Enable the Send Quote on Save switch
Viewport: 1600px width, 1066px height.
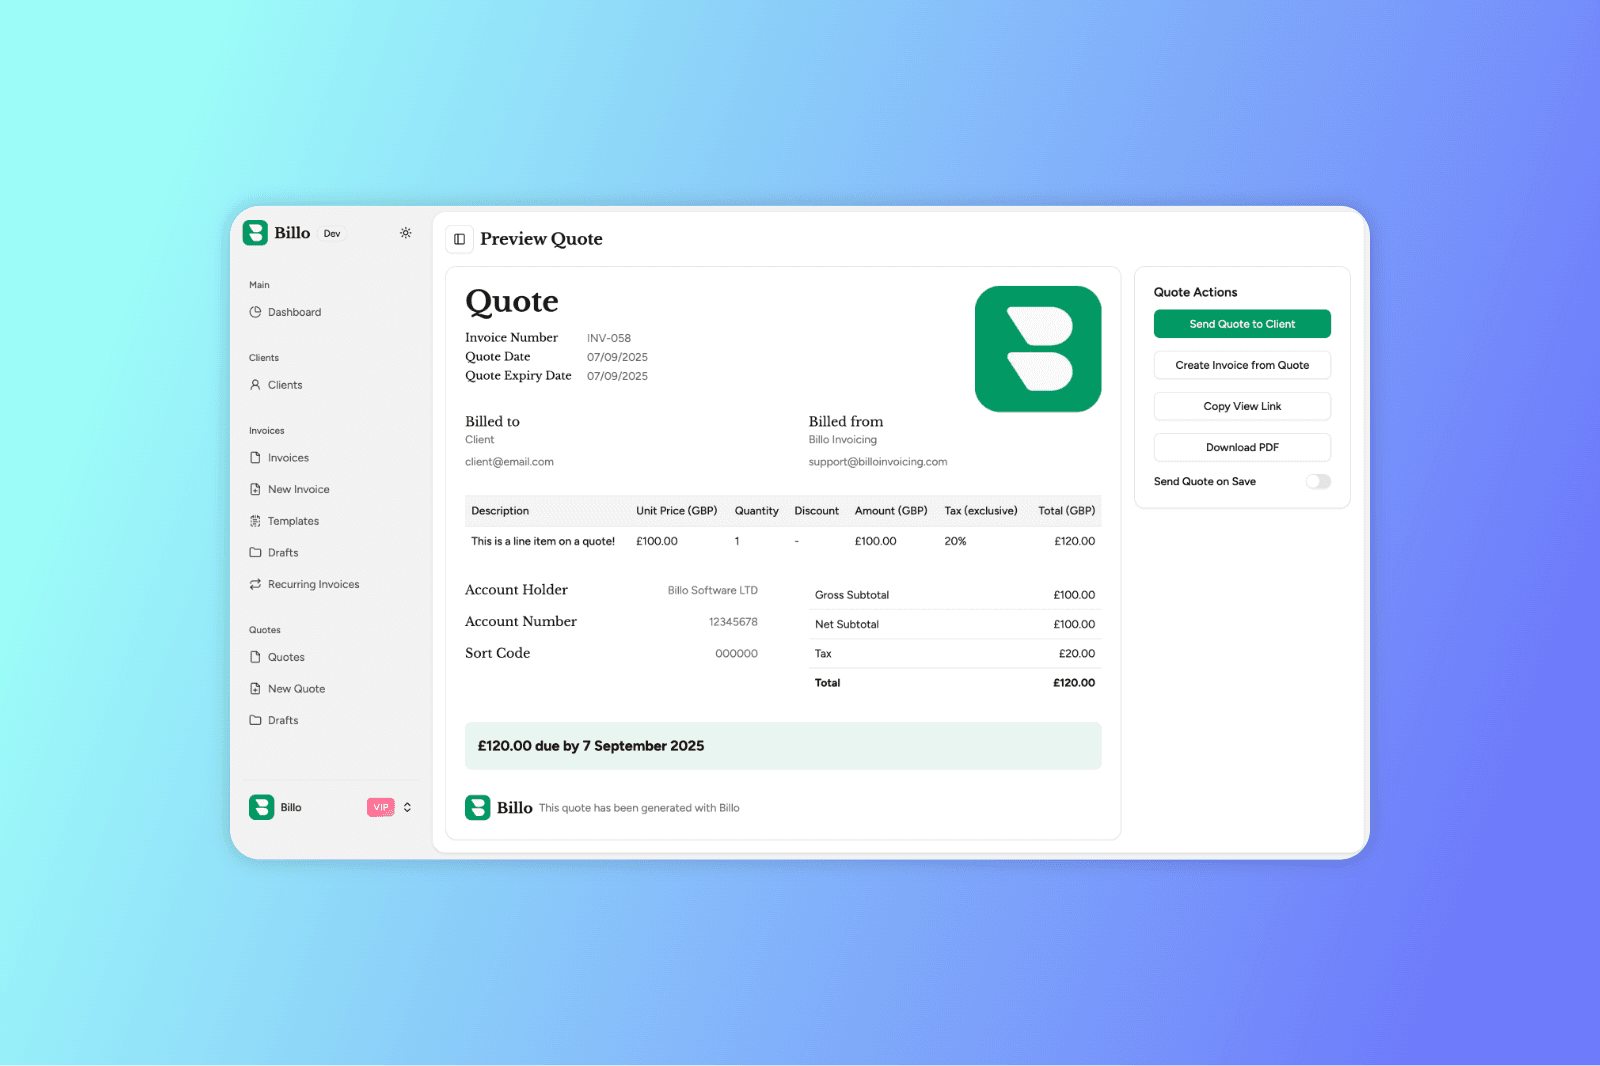tap(1317, 482)
